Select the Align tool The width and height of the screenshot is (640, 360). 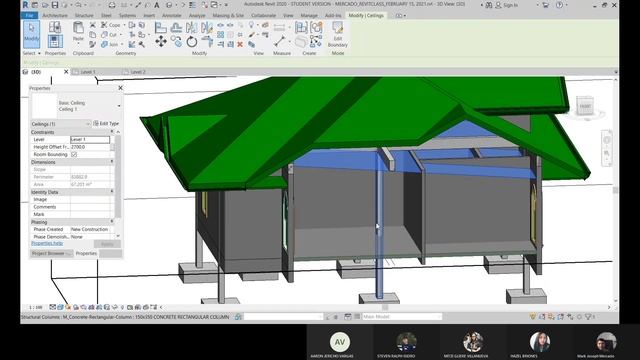(160, 28)
